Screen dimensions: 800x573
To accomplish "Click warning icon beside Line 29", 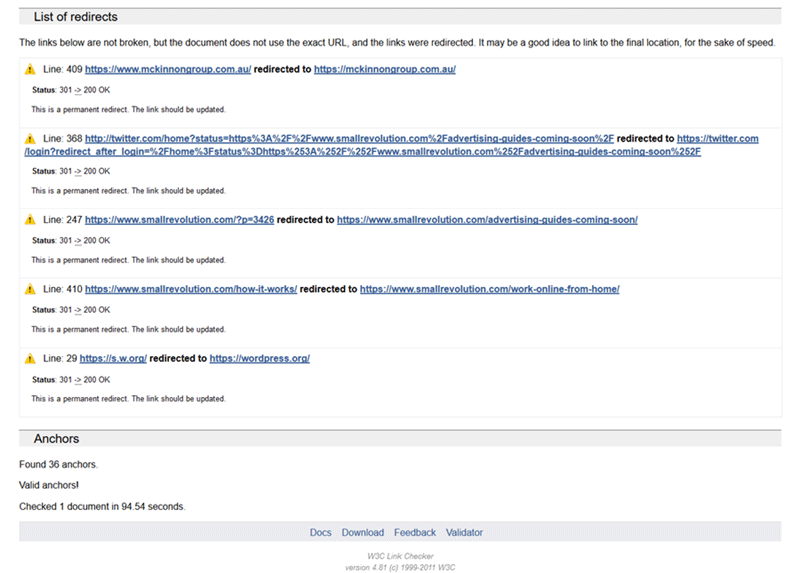I will pos(30,359).
